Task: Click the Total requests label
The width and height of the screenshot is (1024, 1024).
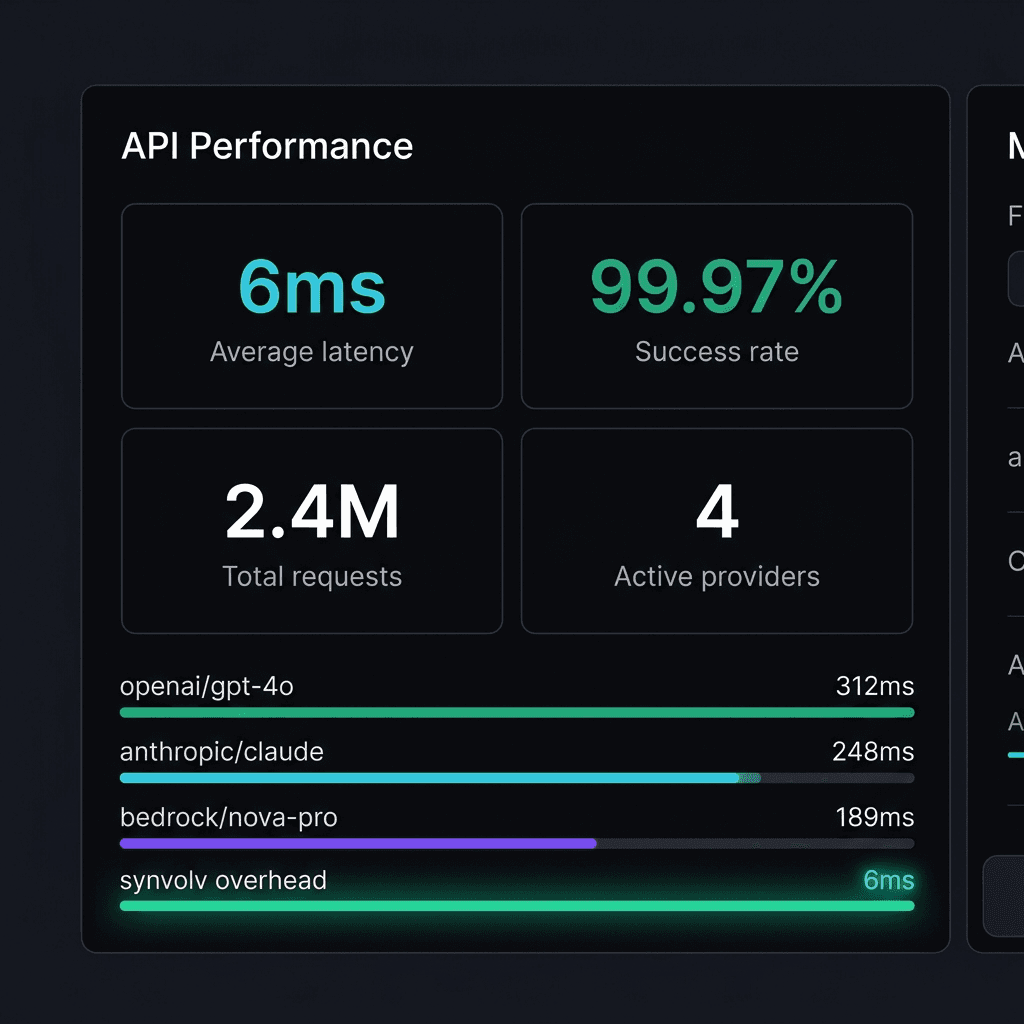Action: coord(312,577)
